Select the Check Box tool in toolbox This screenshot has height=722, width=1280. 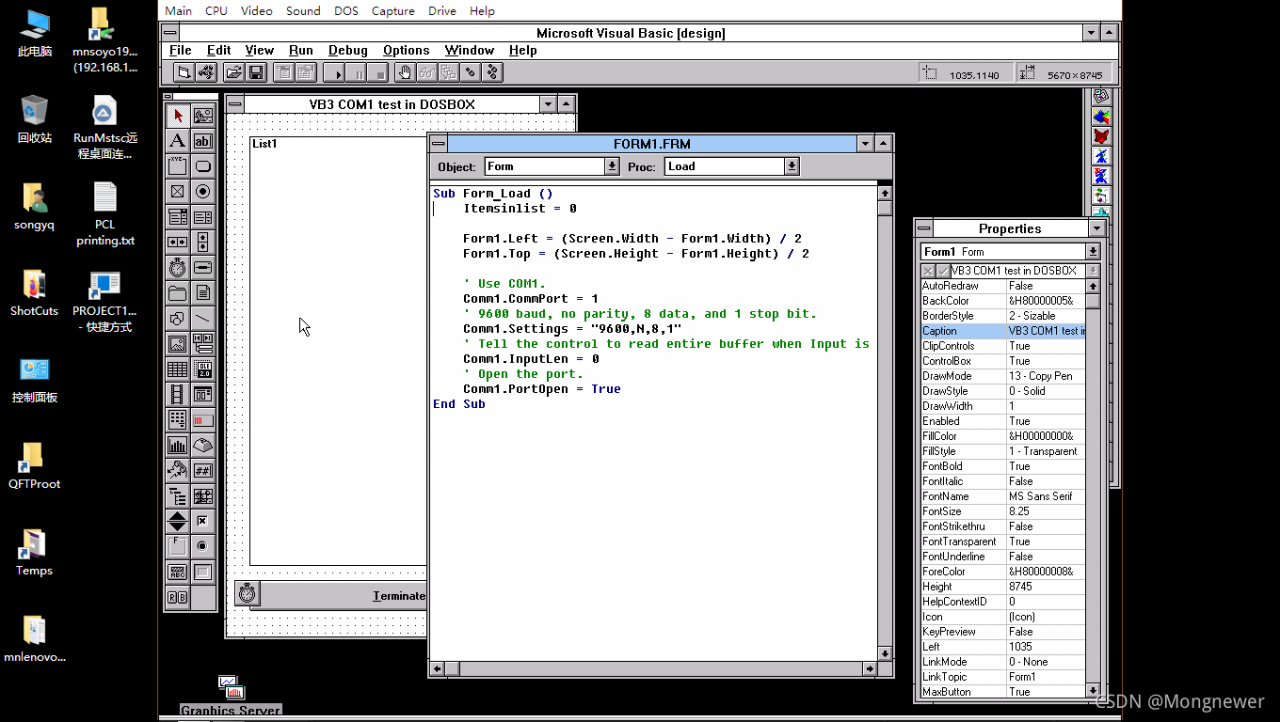coord(177,191)
